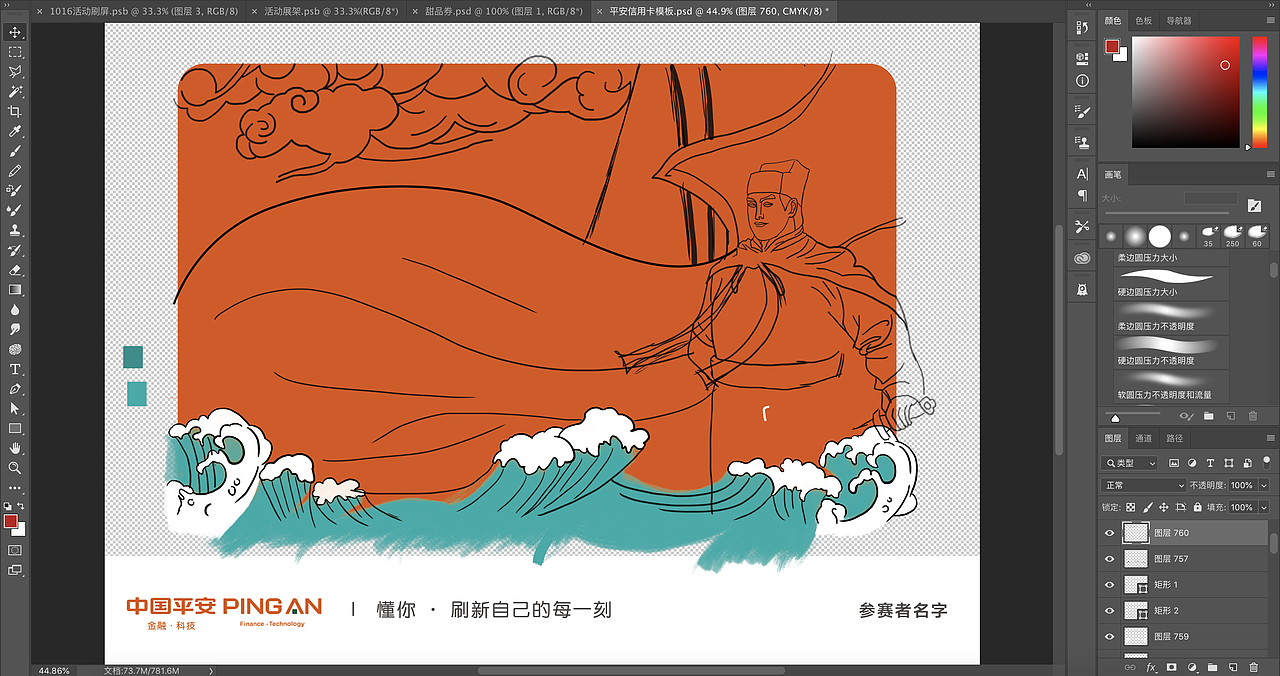Hide layer 图层 759

point(1109,636)
